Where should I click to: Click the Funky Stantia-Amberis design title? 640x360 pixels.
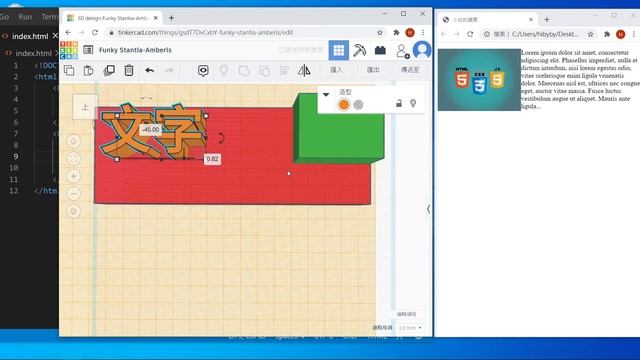pos(135,50)
